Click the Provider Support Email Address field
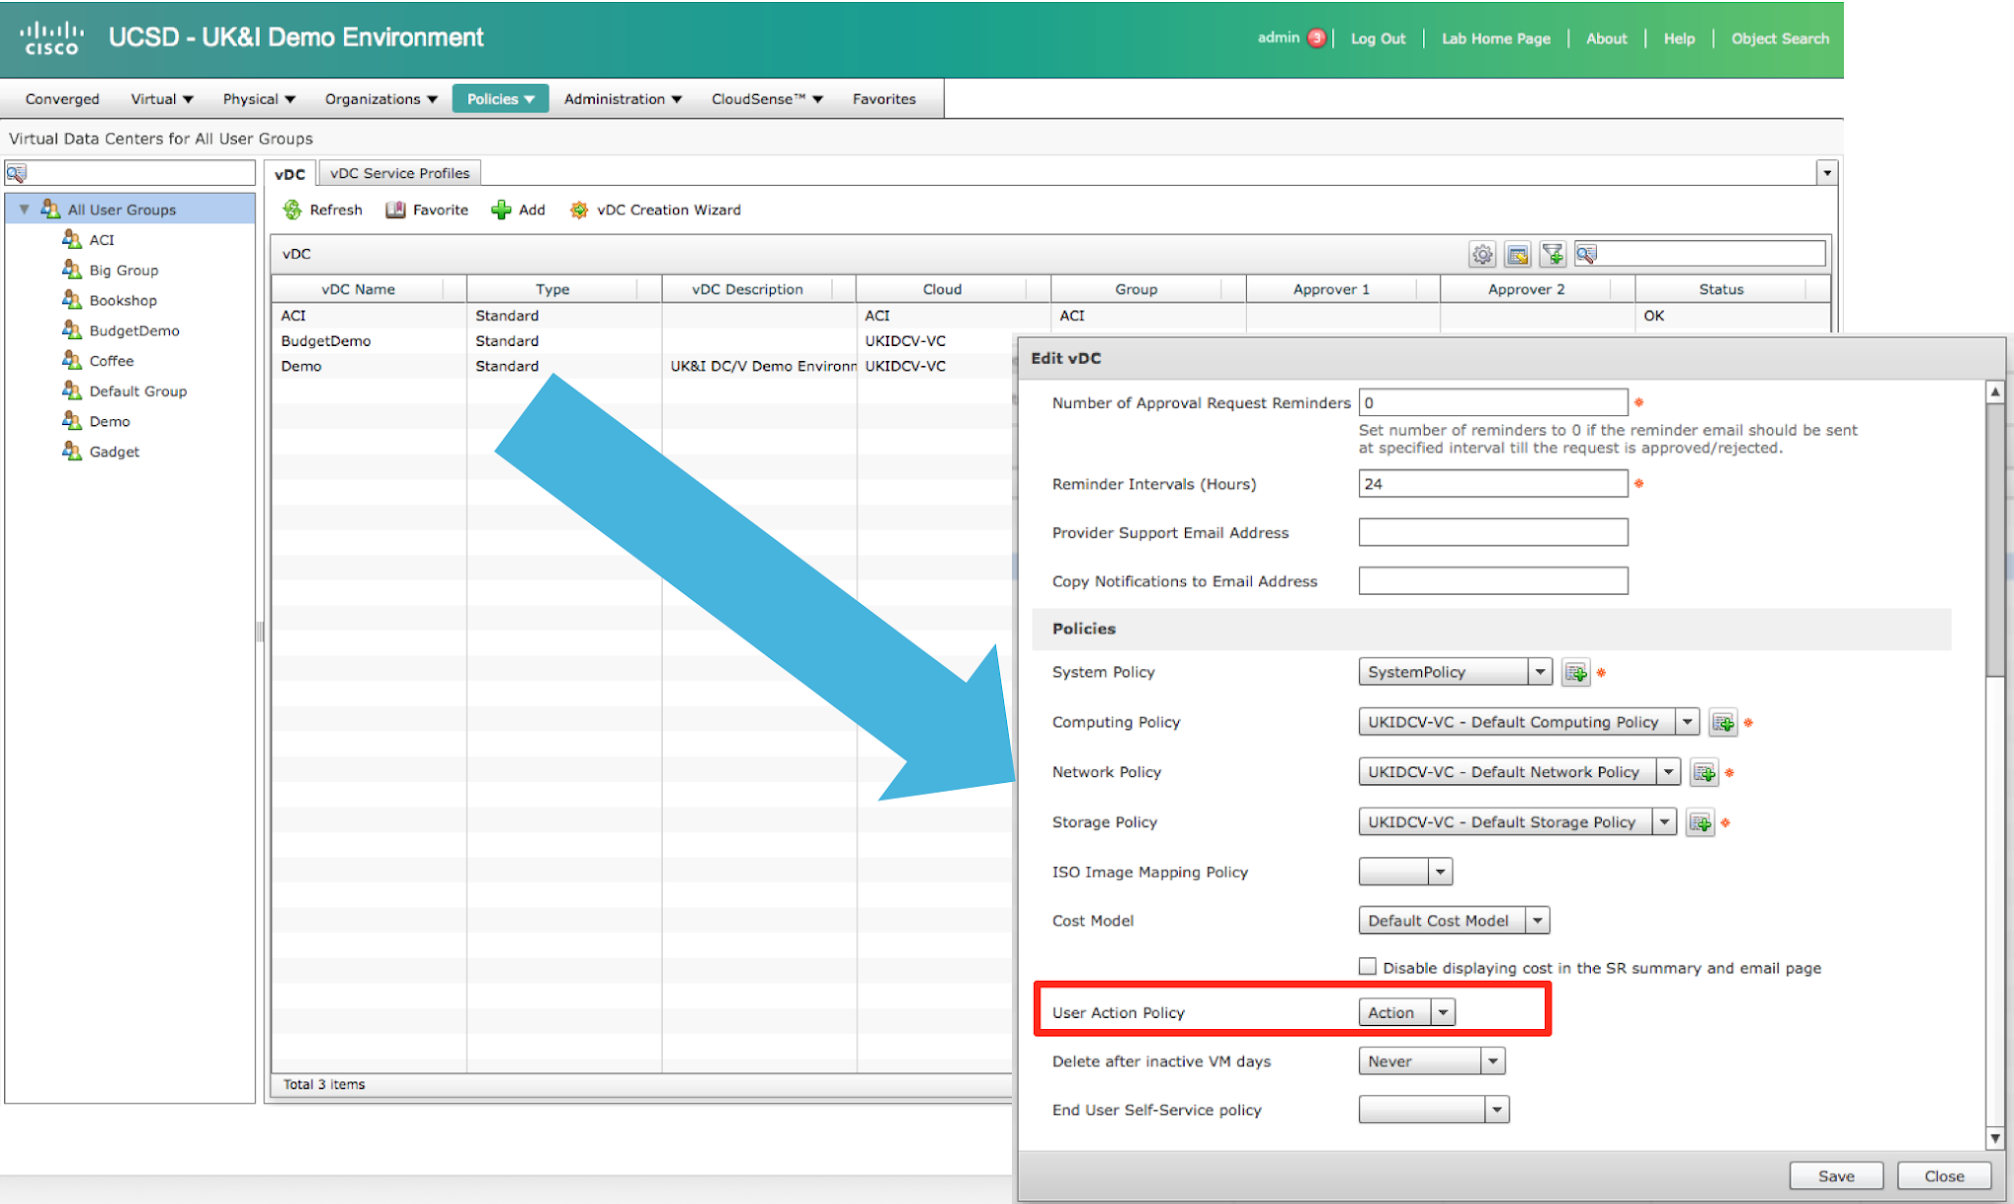Viewport: 2014px width, 1204px height. point(1492,533)
